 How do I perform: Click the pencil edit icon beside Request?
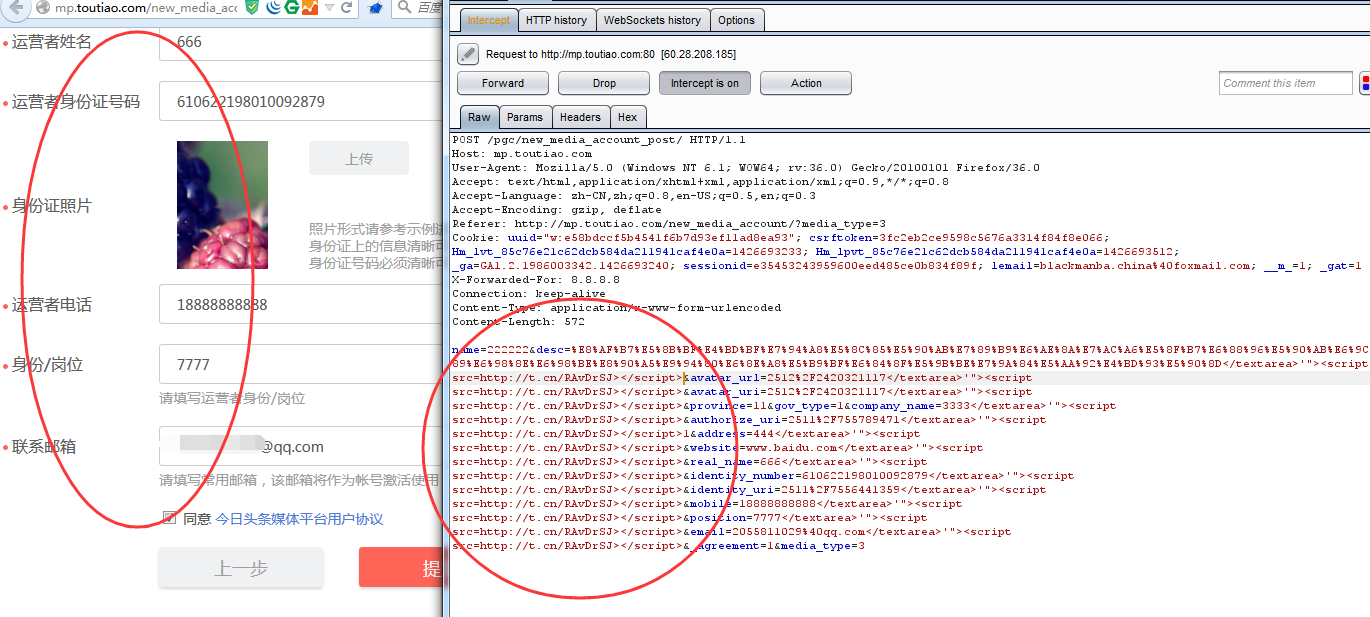(467, 54)
